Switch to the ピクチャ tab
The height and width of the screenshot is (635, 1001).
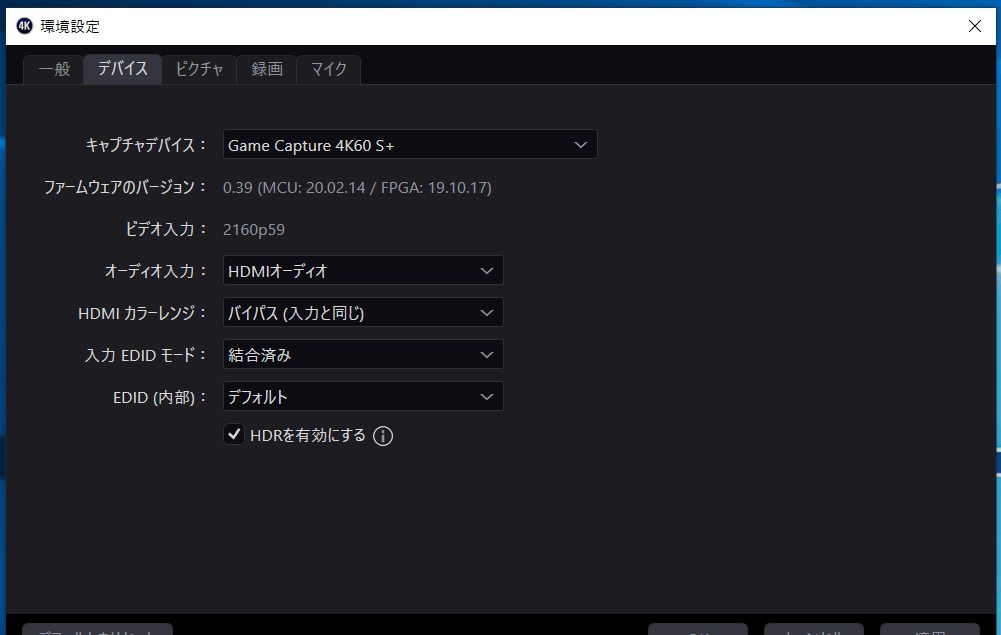click(x=199, y=70)
